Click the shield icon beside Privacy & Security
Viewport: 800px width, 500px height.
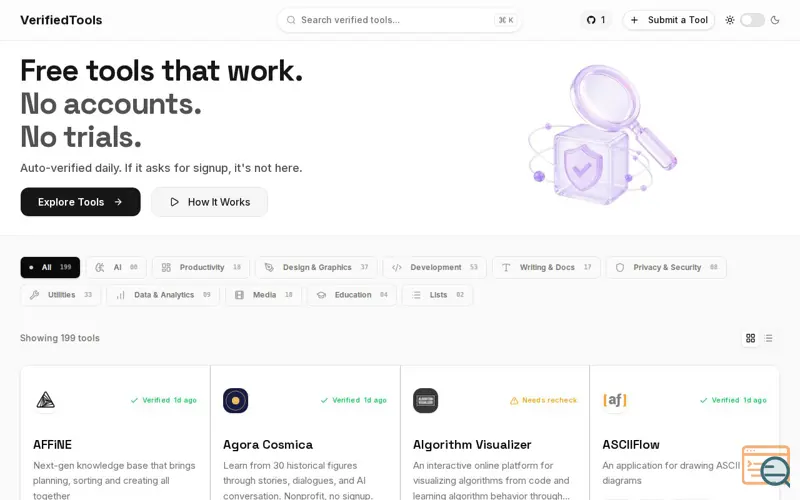(620, 267)
